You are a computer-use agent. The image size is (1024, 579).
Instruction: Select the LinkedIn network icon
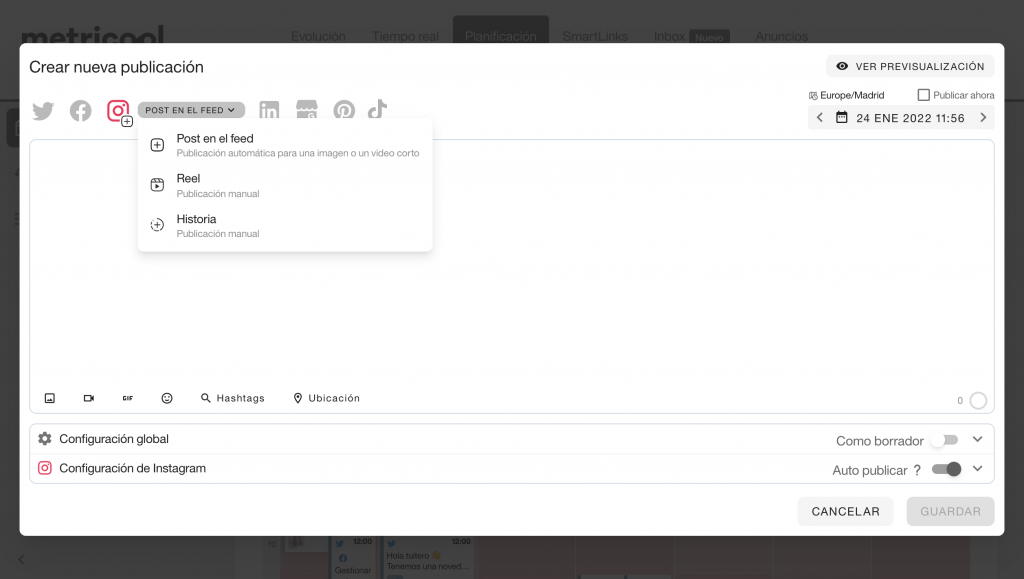tap(269, 110)
